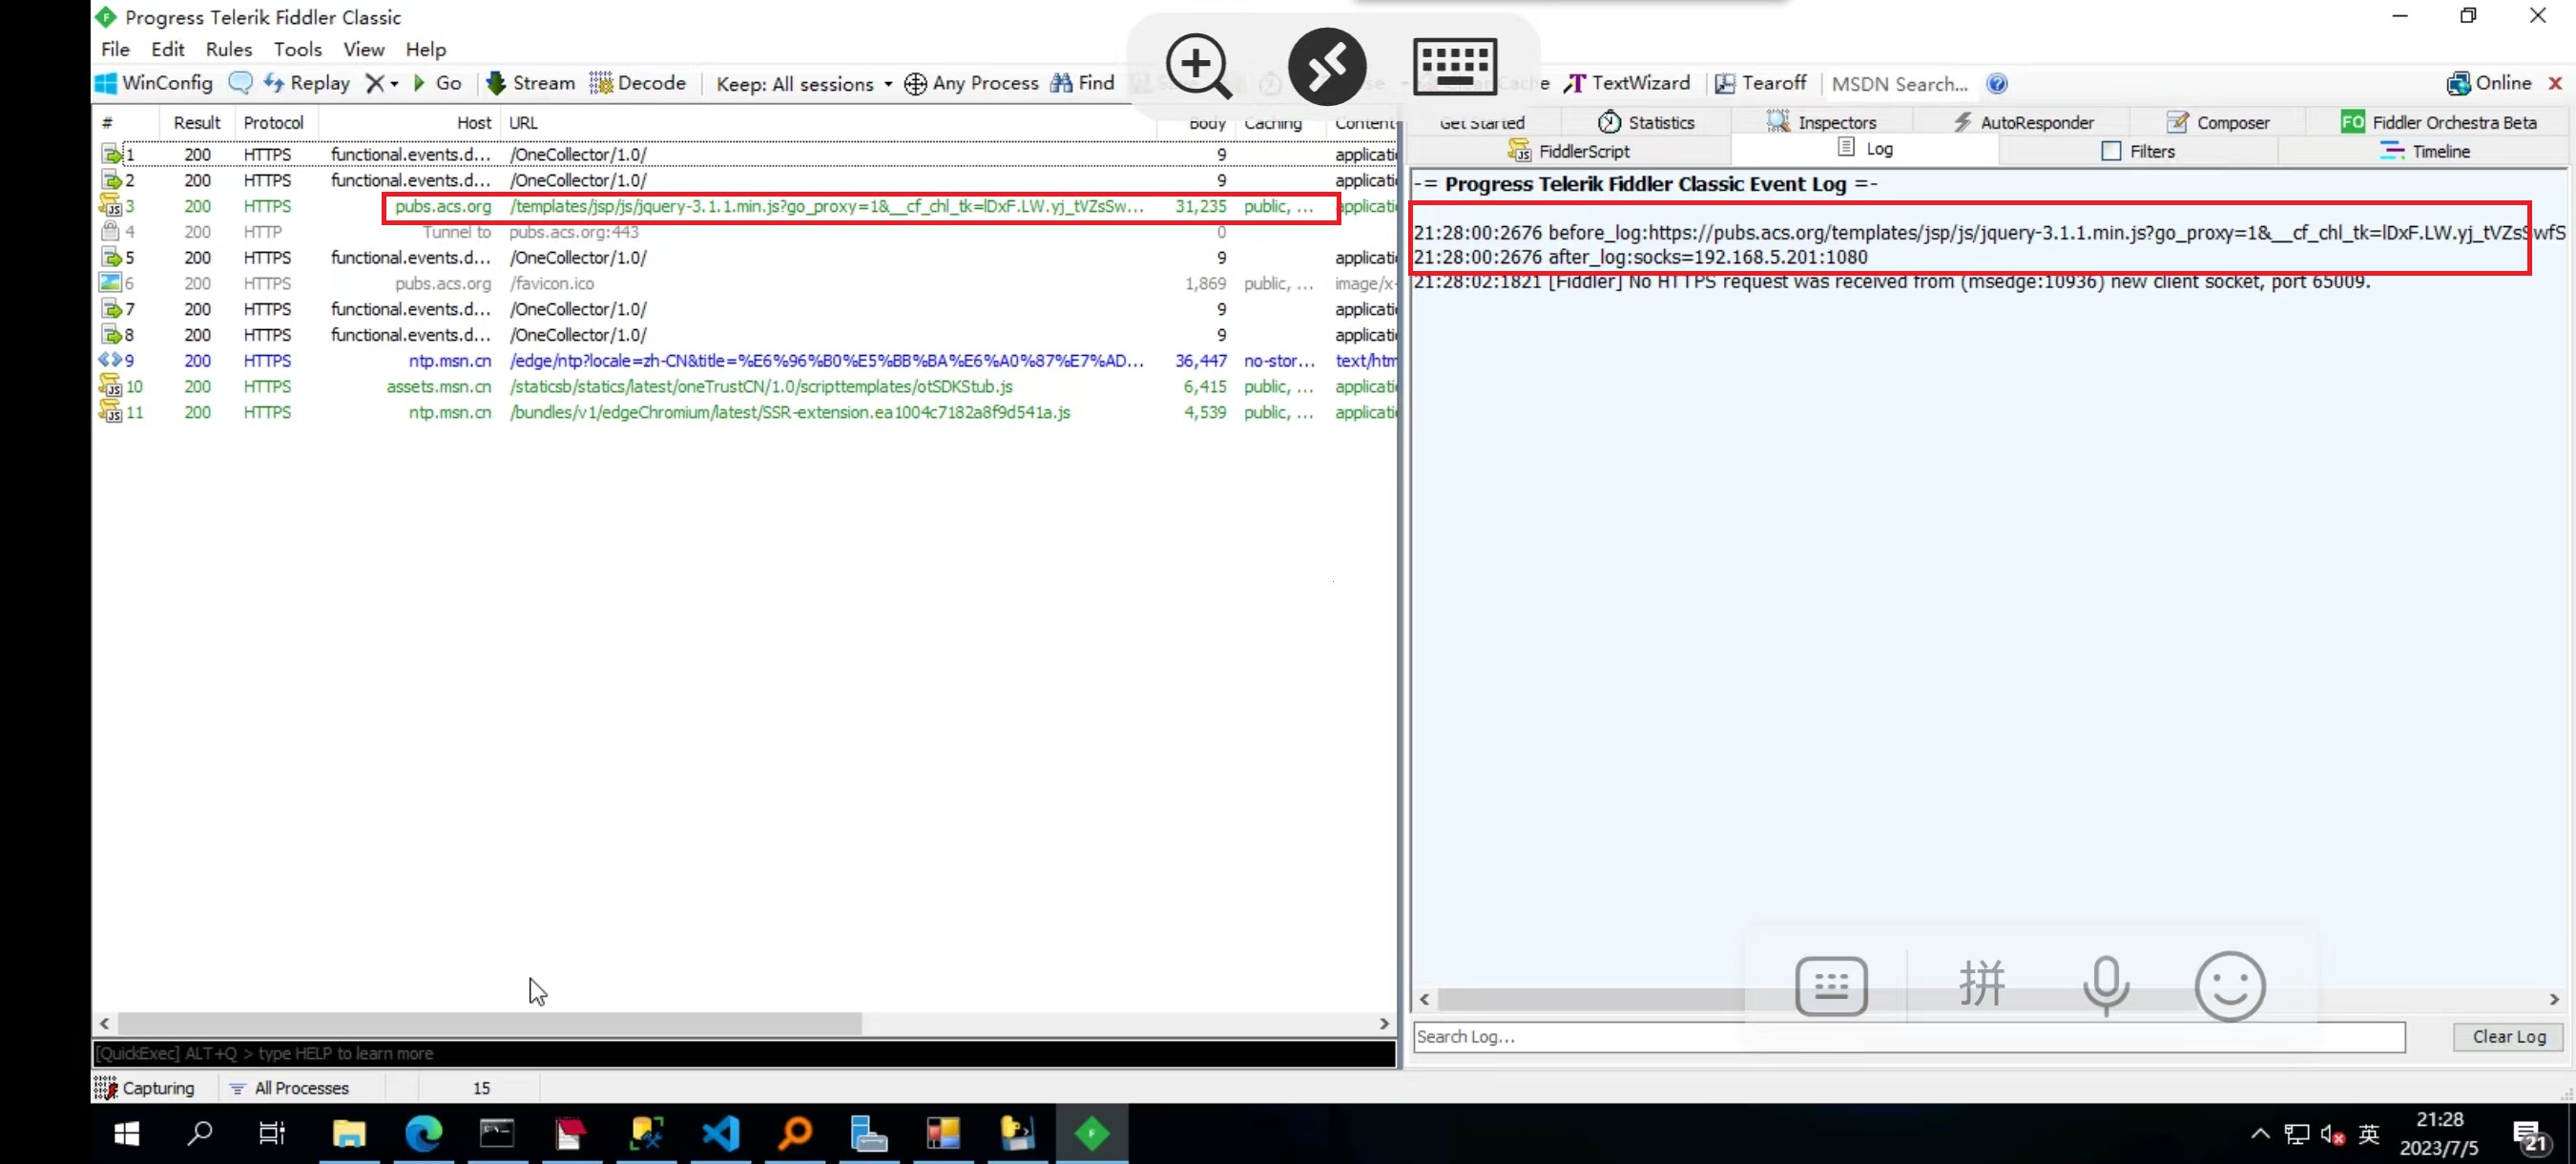Toggle Stream mode on the toolbar
The image size is (2576, 1164).
pos(529,83)
